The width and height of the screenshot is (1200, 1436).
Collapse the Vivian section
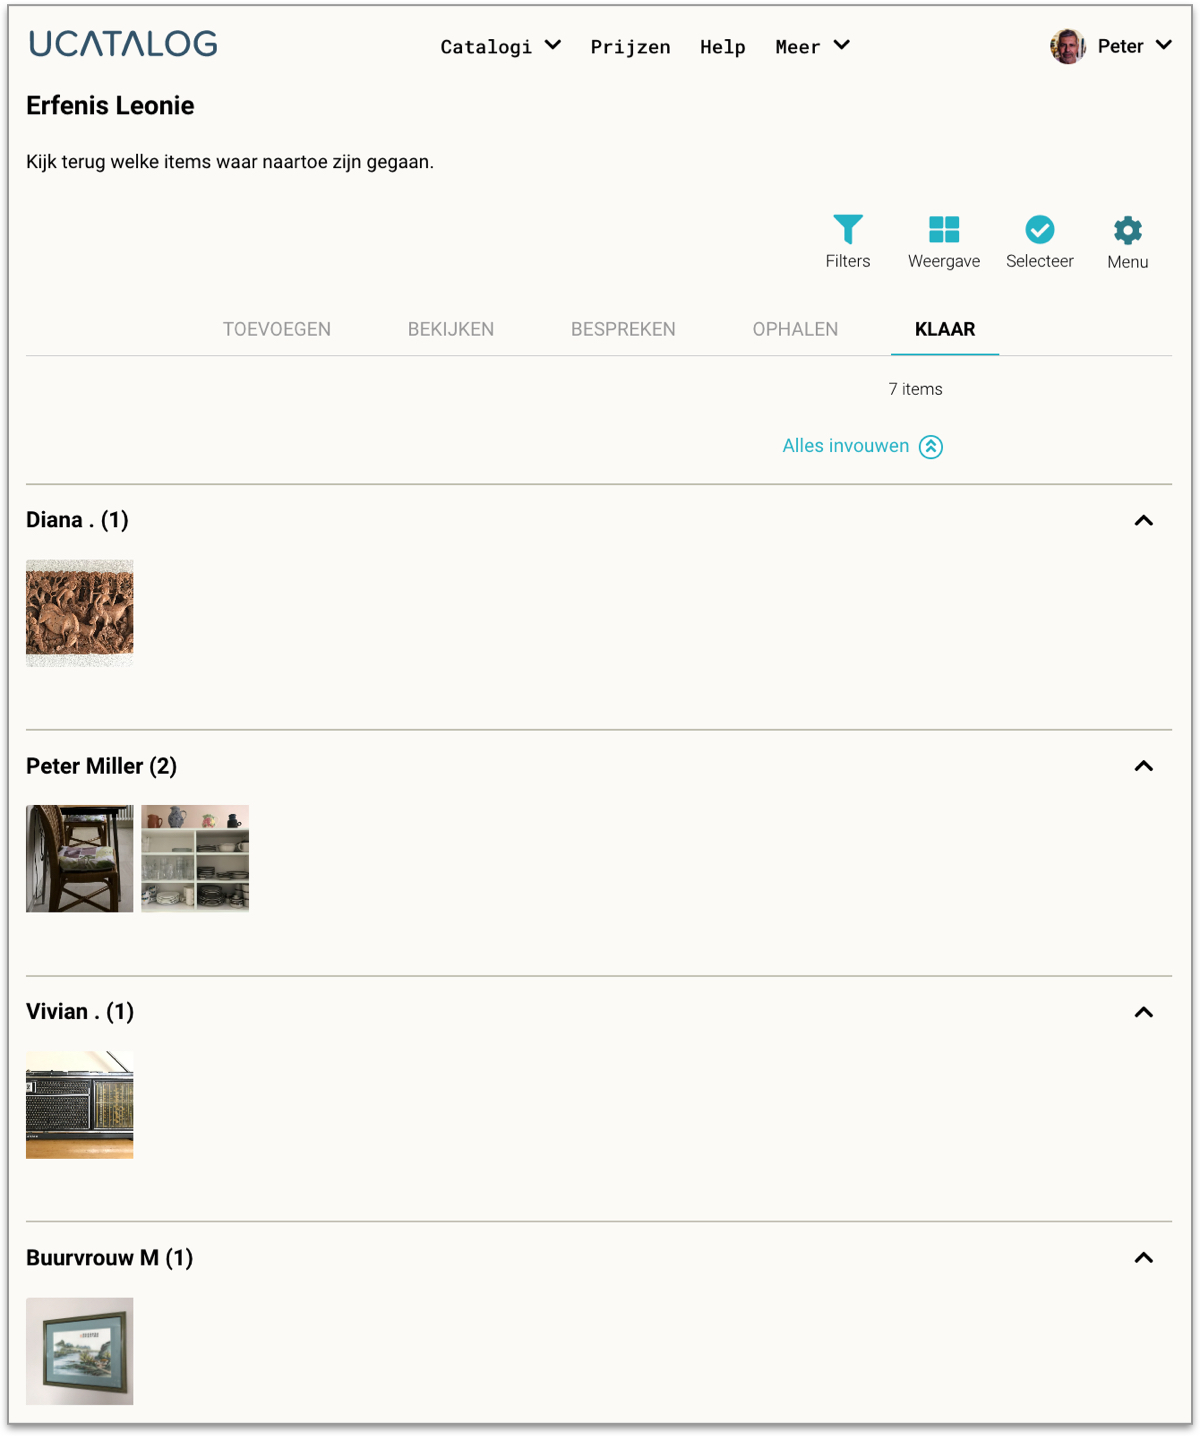(1144, 1013)
